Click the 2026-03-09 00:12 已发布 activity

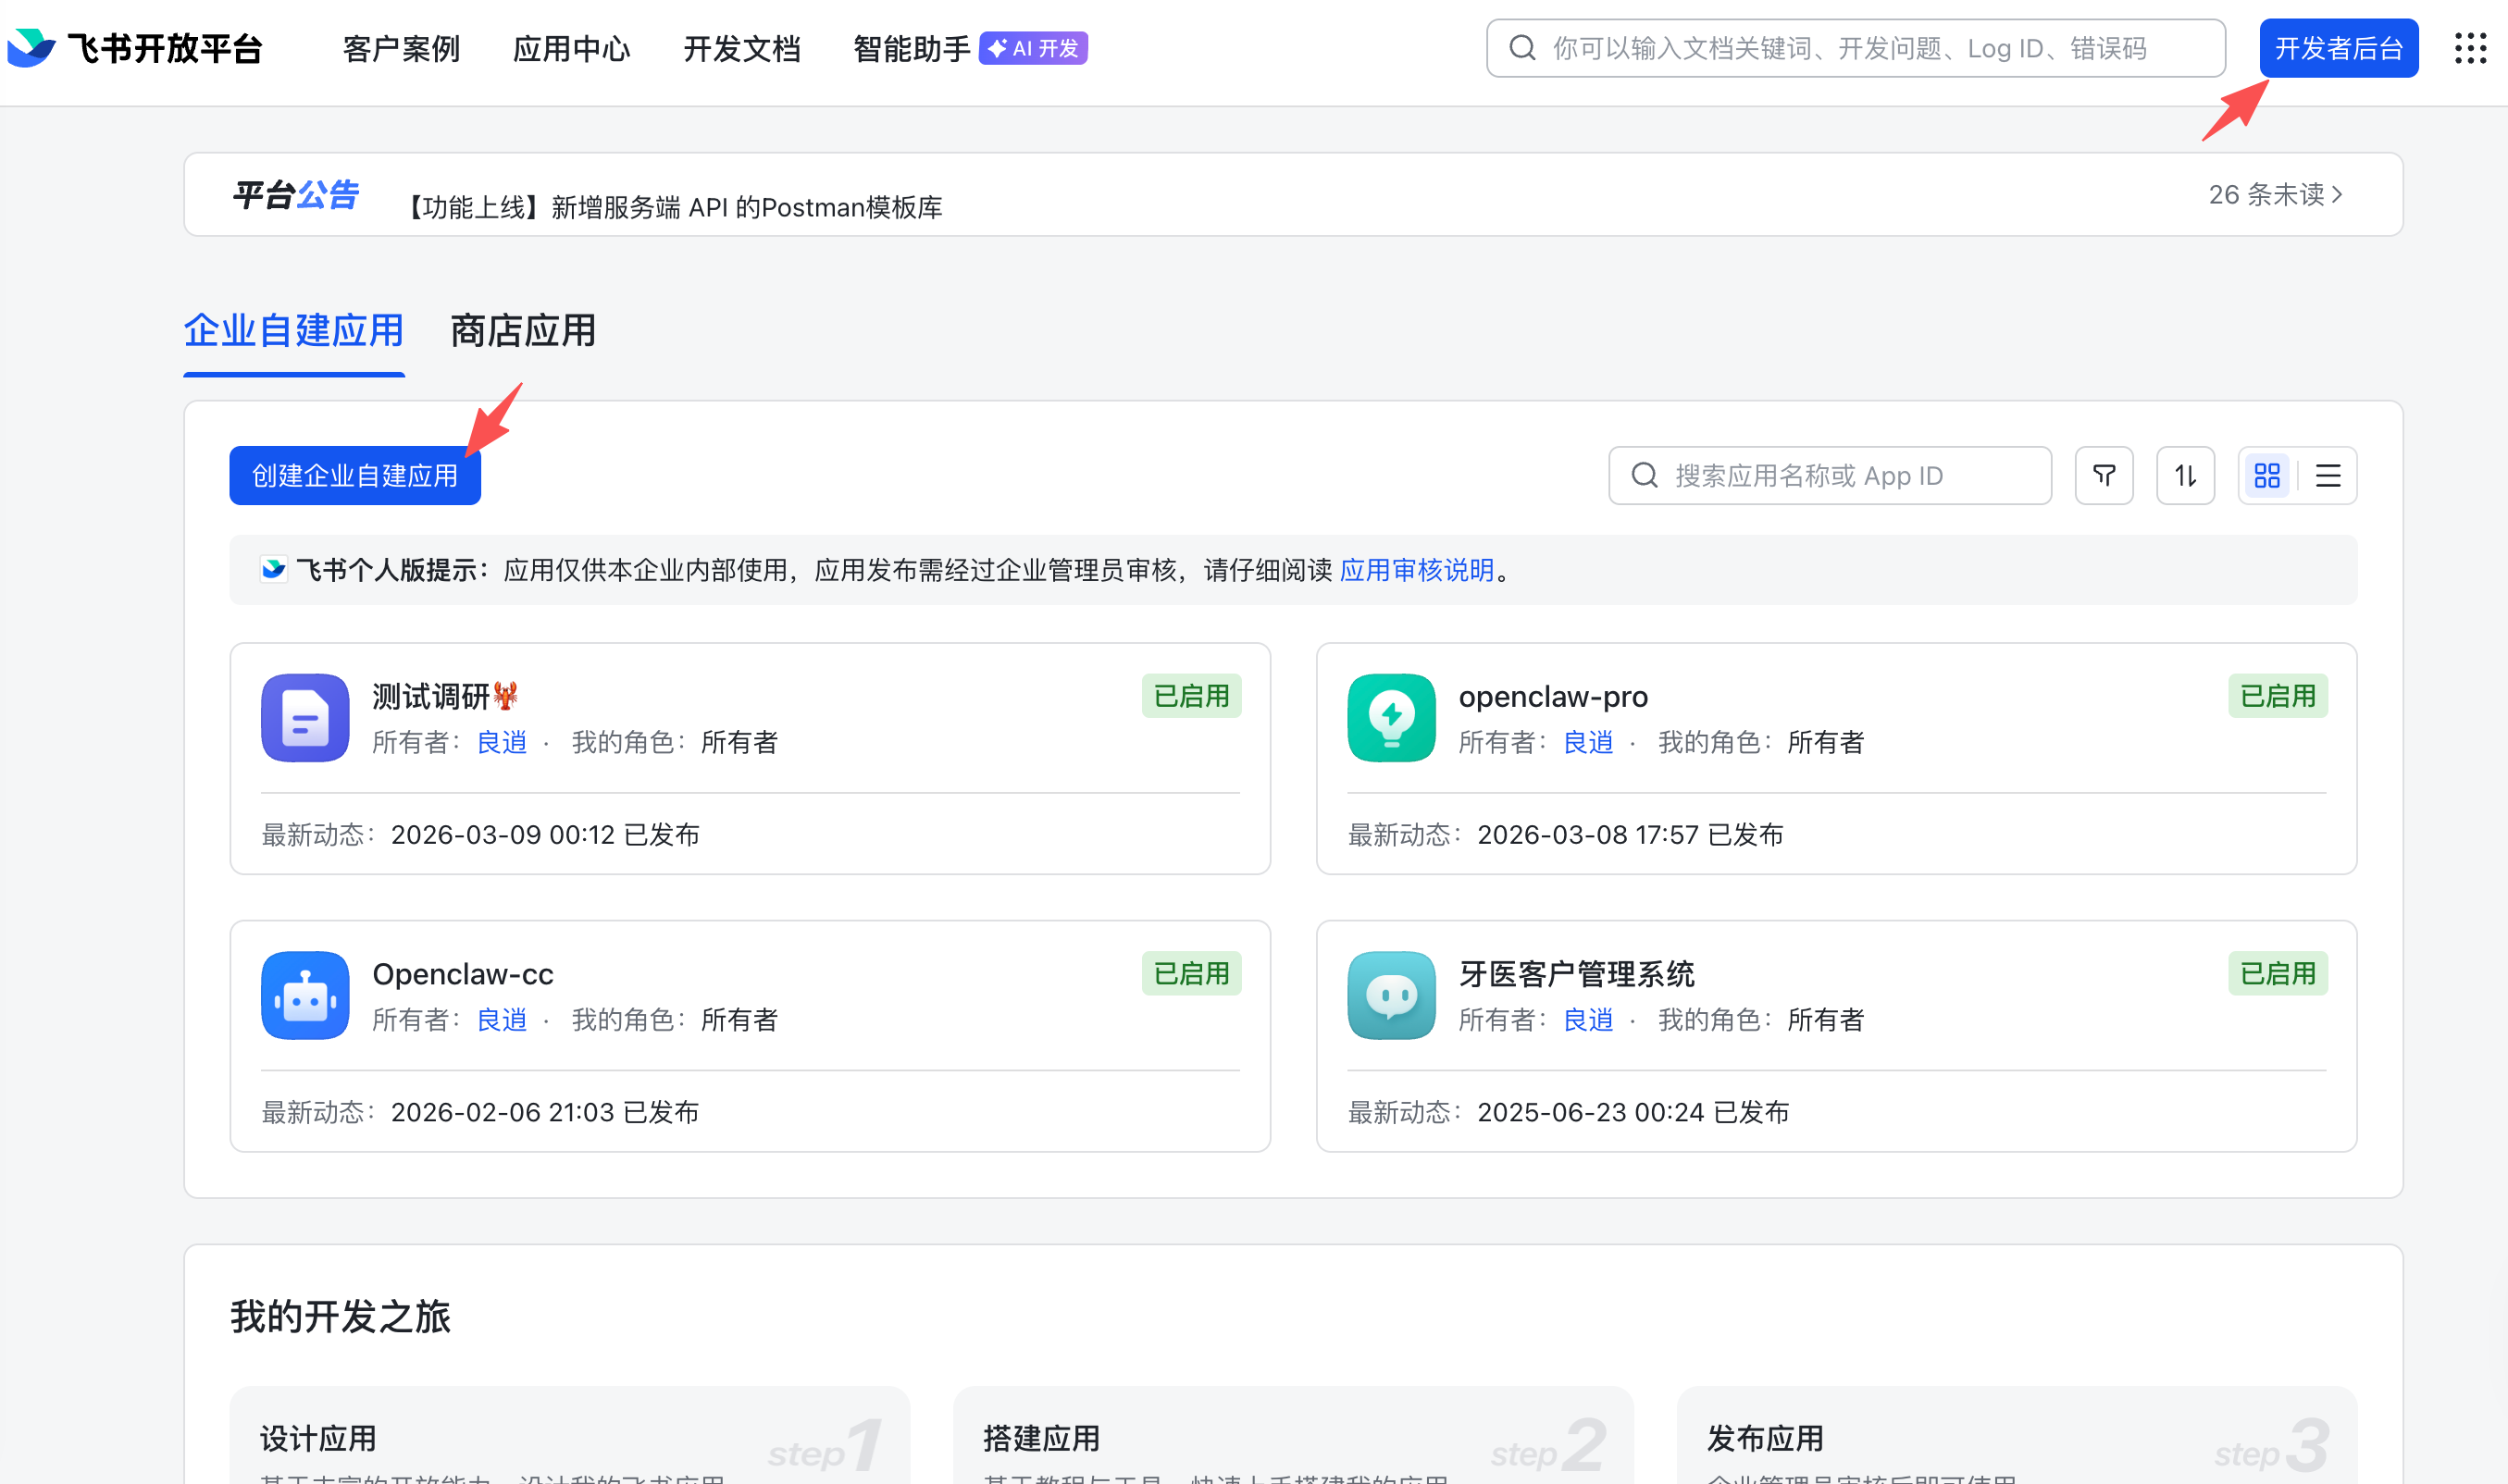click(x=545, y=835)
